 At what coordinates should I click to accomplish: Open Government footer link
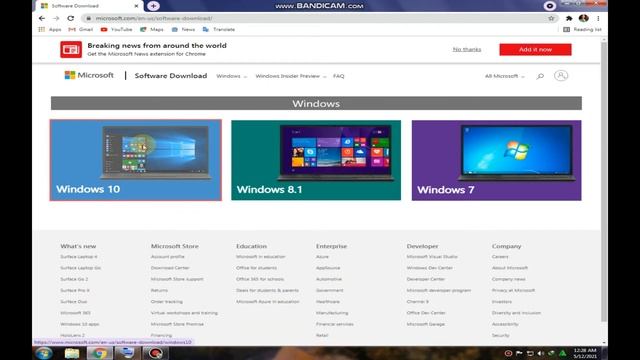tap(329, 290)
